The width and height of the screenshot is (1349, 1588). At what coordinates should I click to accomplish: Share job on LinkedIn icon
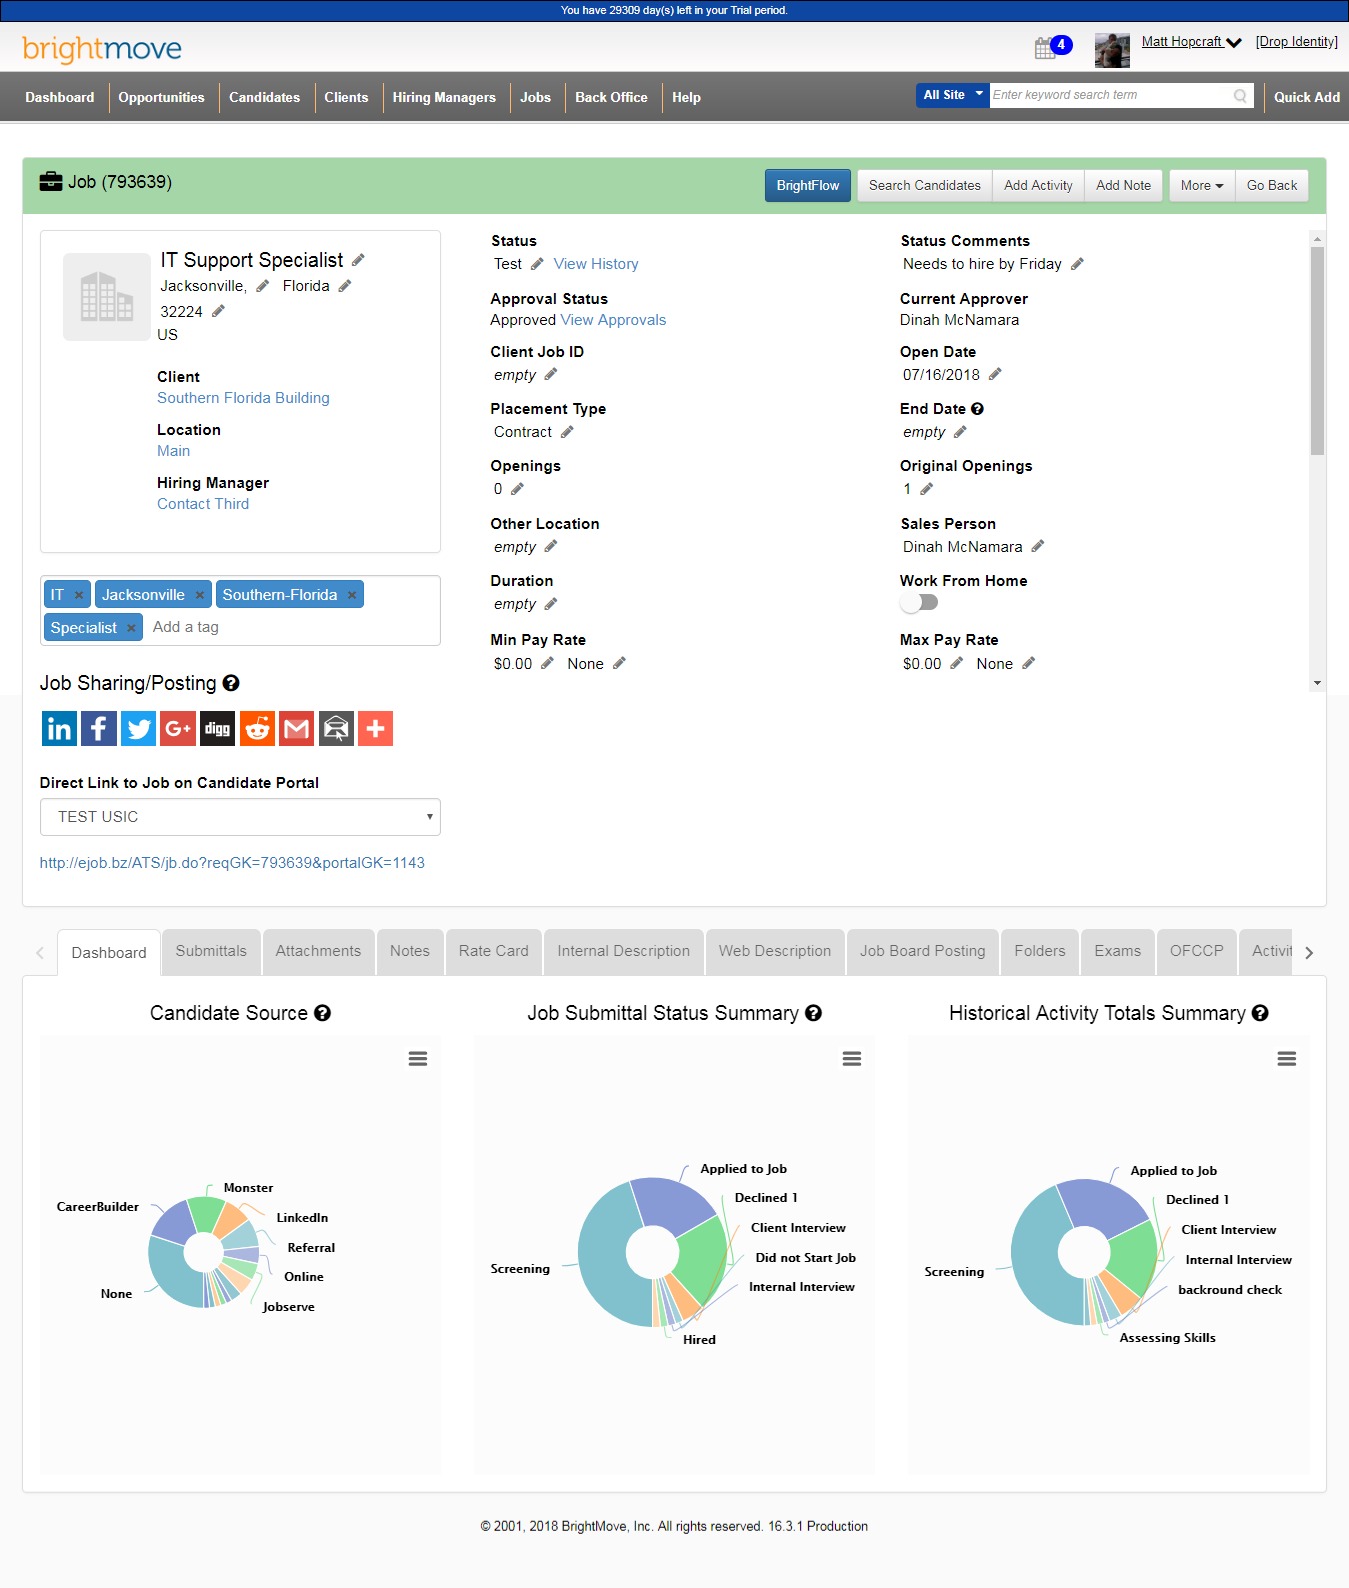pyautogui.click(x=59, y=729)
